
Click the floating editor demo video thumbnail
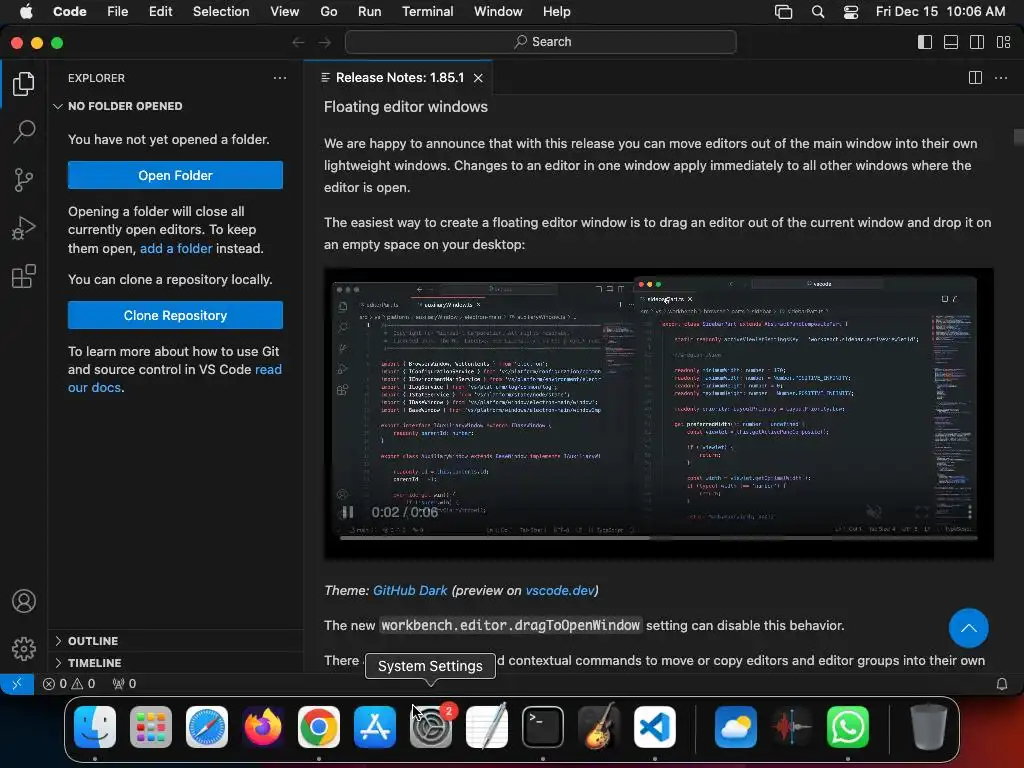[658, 413]
